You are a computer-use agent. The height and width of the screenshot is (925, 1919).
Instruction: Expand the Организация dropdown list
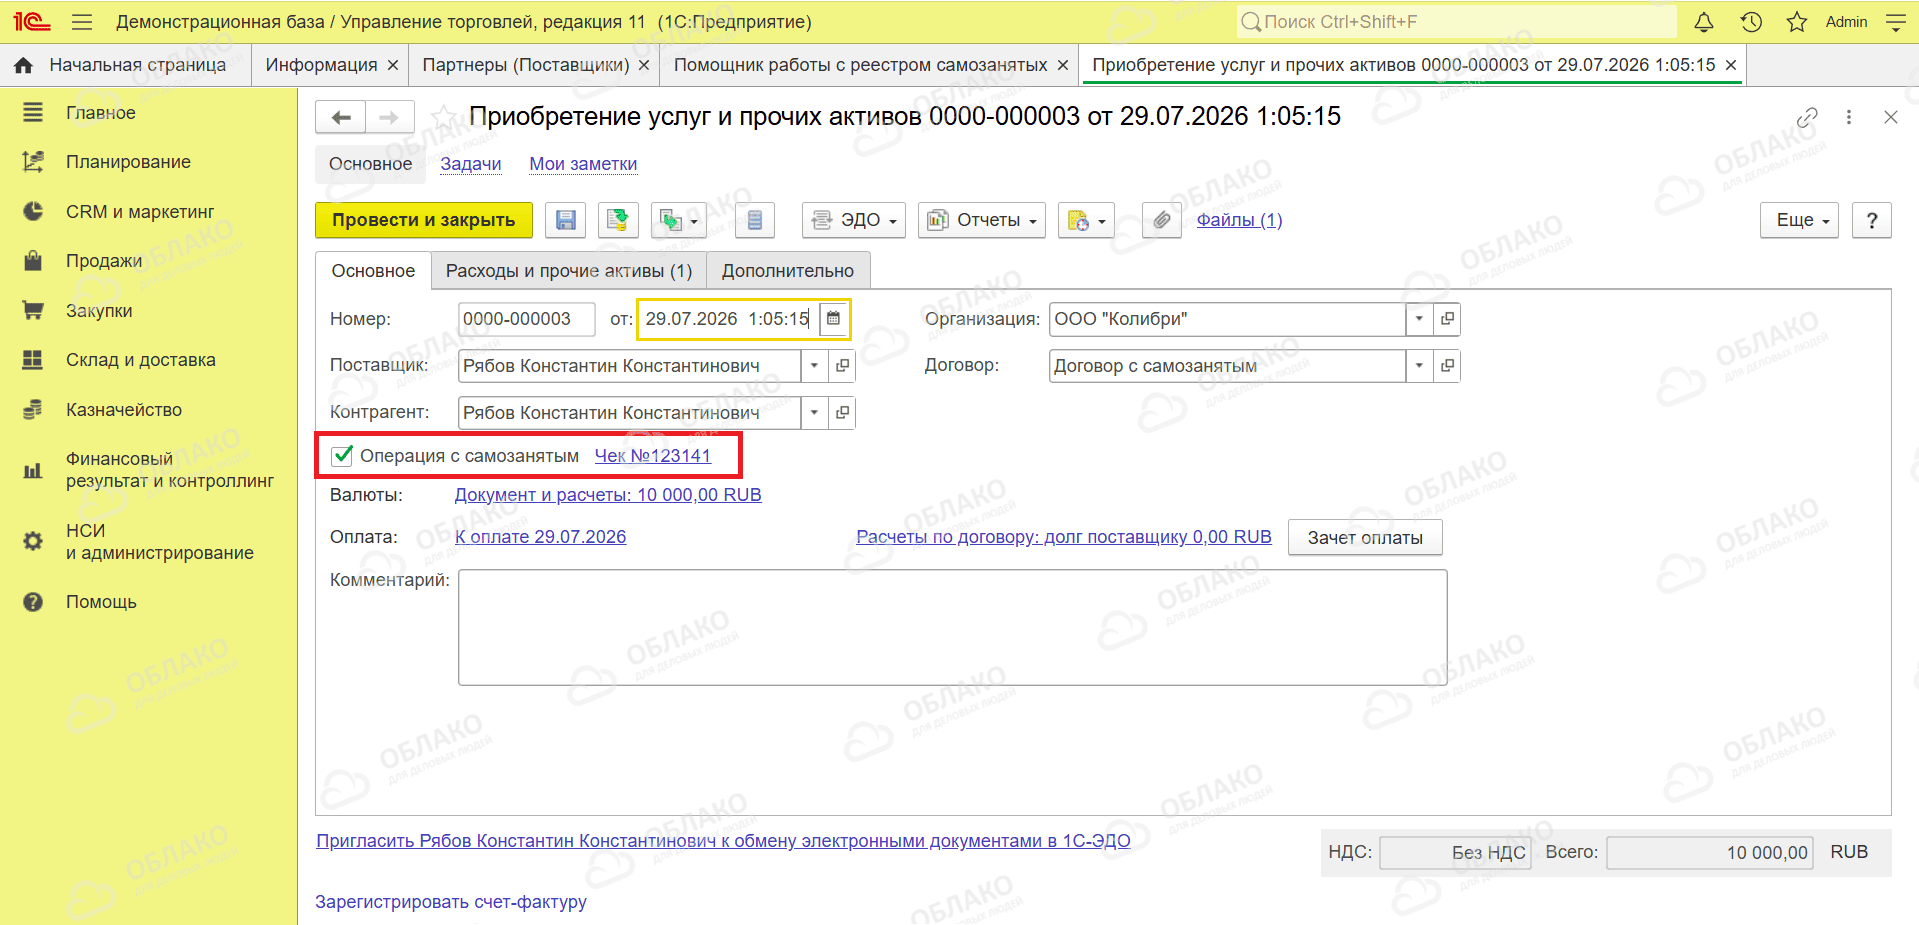tap(1419, 319)
